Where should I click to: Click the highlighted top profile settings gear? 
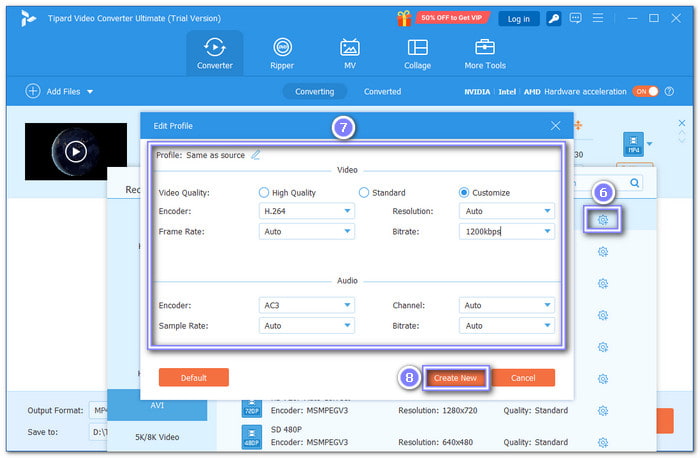pyautogui.click(x=603, y=220)
